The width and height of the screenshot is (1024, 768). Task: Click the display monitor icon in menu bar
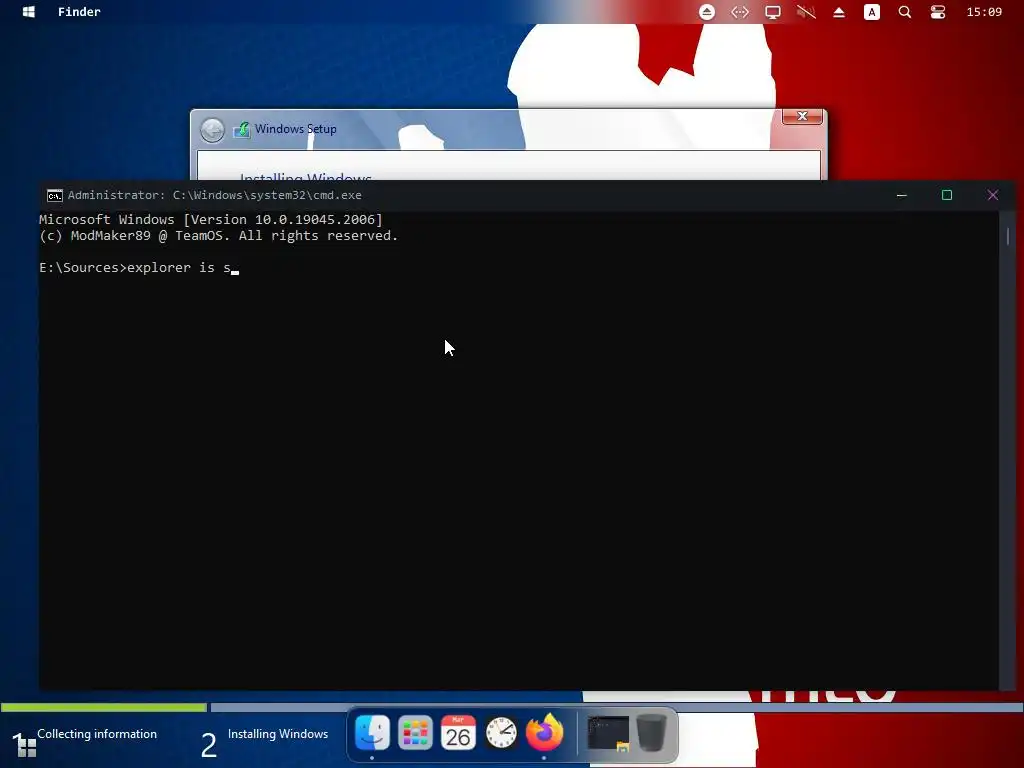tap(773, 12)
